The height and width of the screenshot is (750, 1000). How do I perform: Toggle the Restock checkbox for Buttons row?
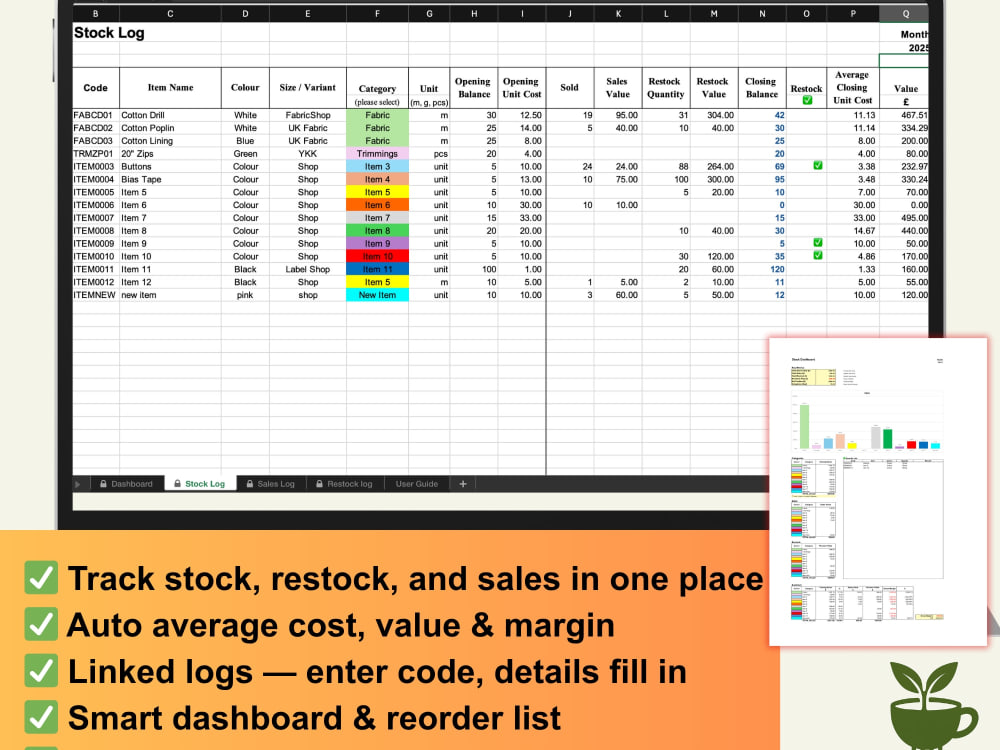point(818,166)
